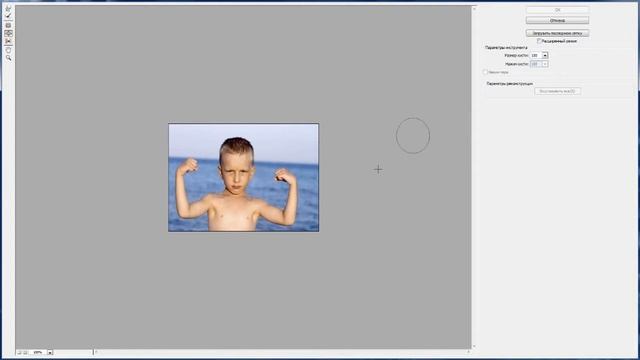Click the Параметры инструмента label

[x=506, y=48]
